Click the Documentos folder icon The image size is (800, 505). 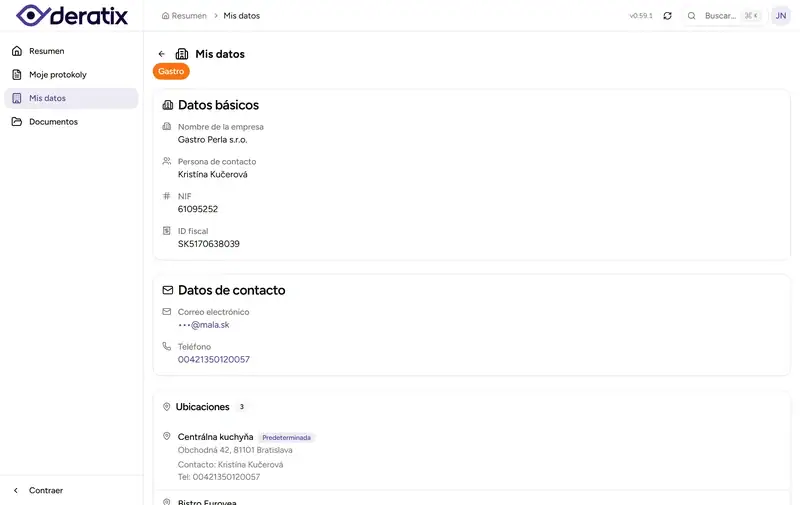pos(17,122)
